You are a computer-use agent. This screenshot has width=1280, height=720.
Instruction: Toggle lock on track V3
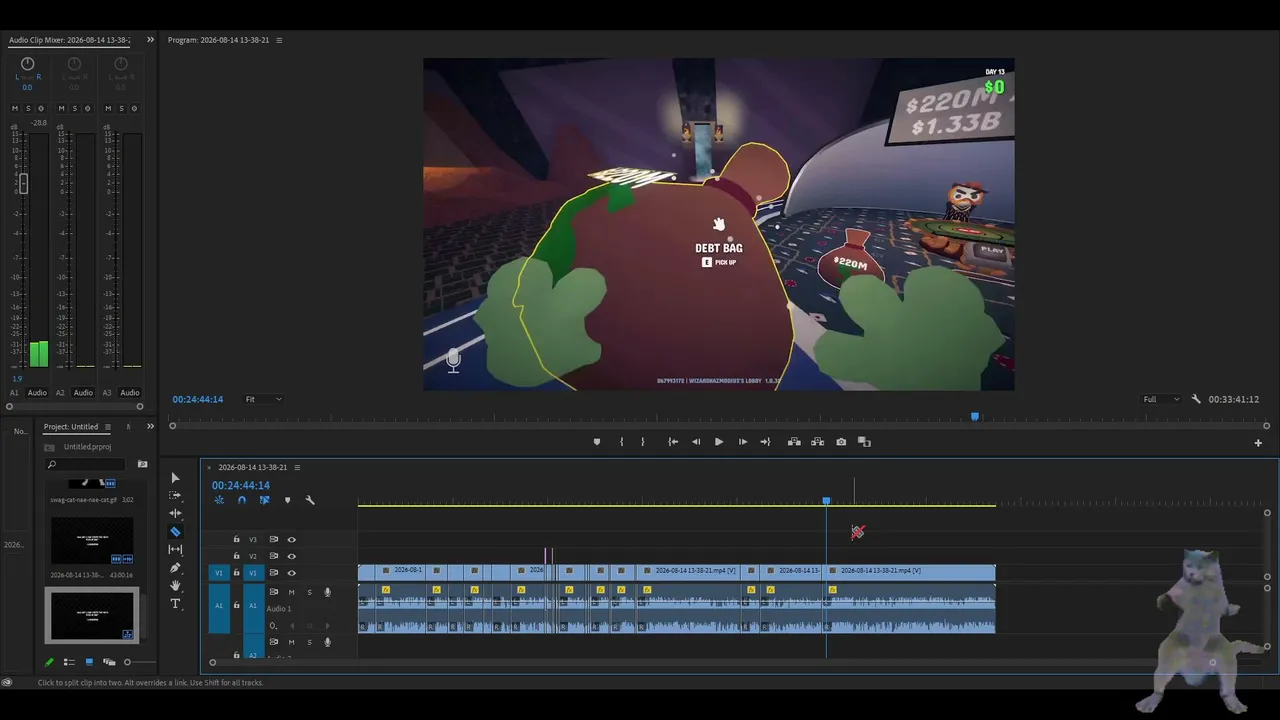tap(236, 539)
